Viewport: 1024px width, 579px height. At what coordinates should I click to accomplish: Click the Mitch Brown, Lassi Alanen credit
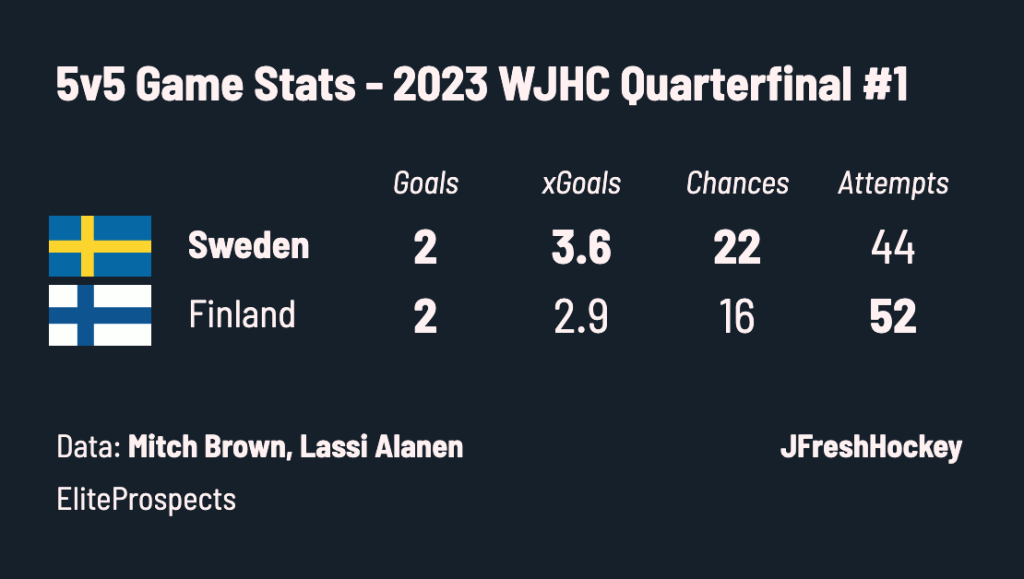click(295, 446)
